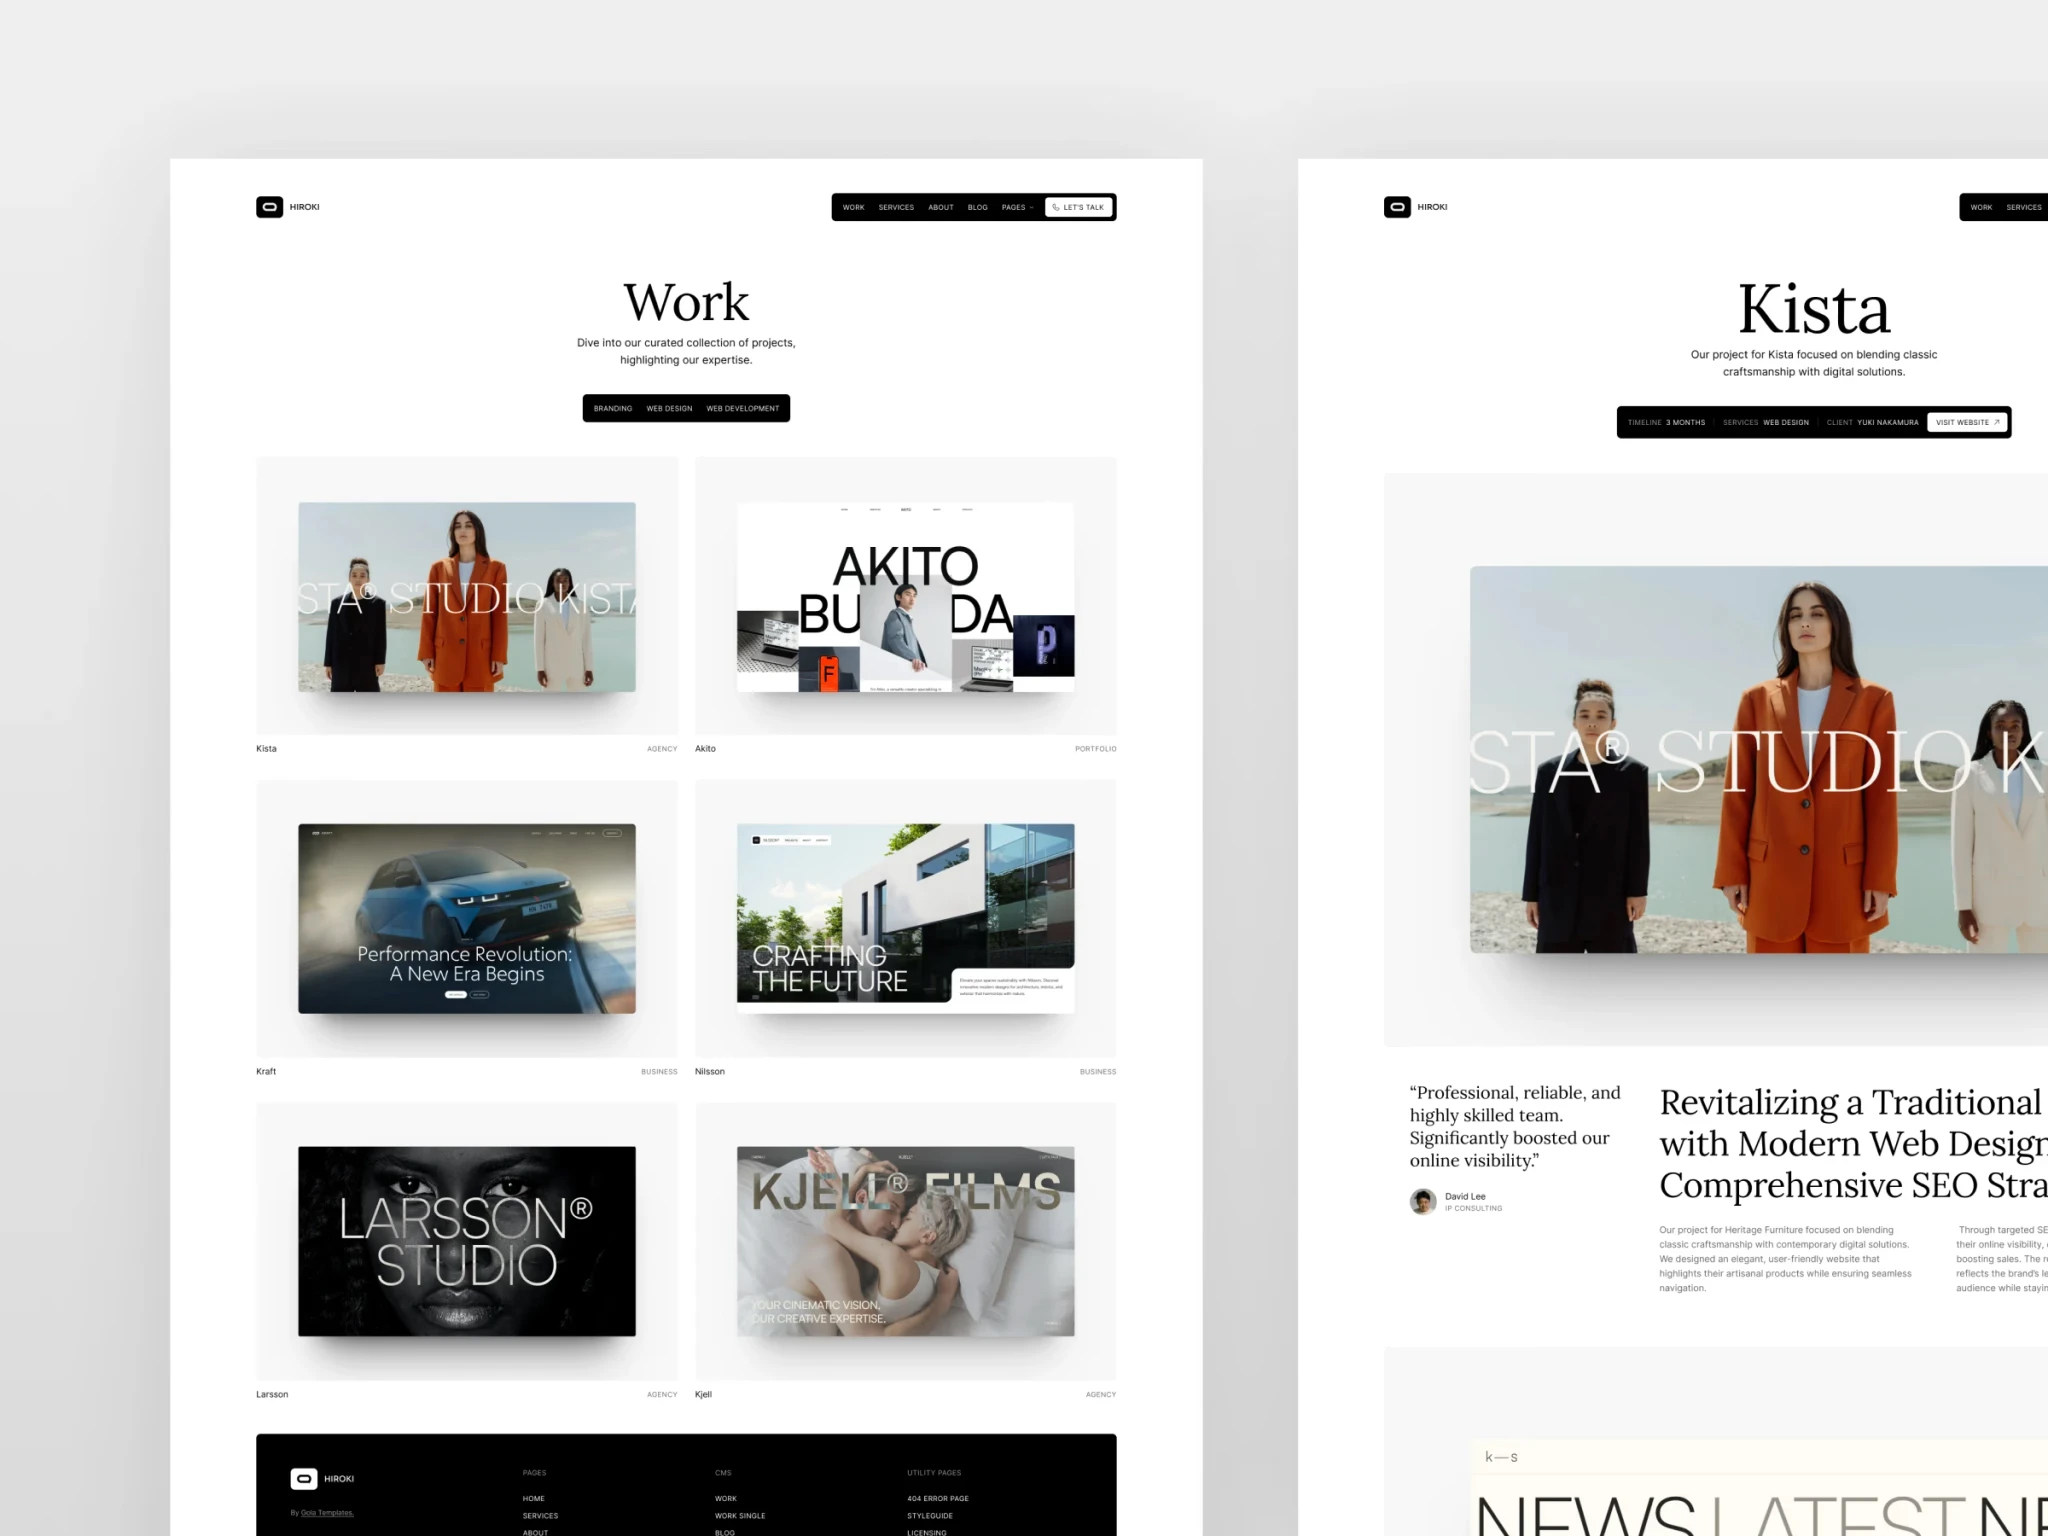Open the 404 Error Page footer link
The height and width of the screenshot is (1536, 2048).
point(937,1498)
